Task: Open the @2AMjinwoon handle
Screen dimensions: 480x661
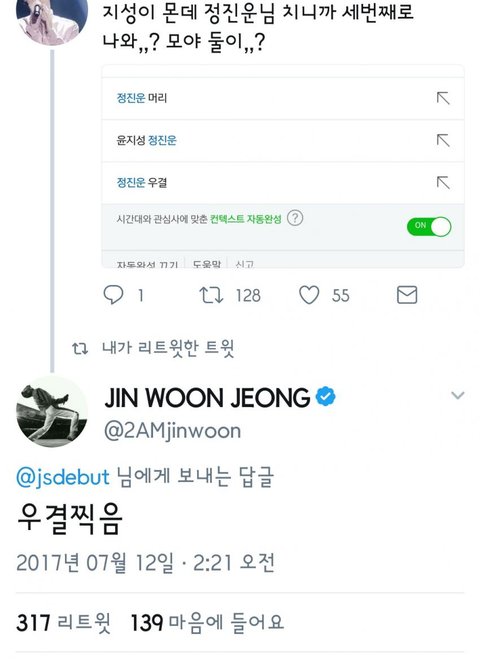Action: [x=172, y=431]
